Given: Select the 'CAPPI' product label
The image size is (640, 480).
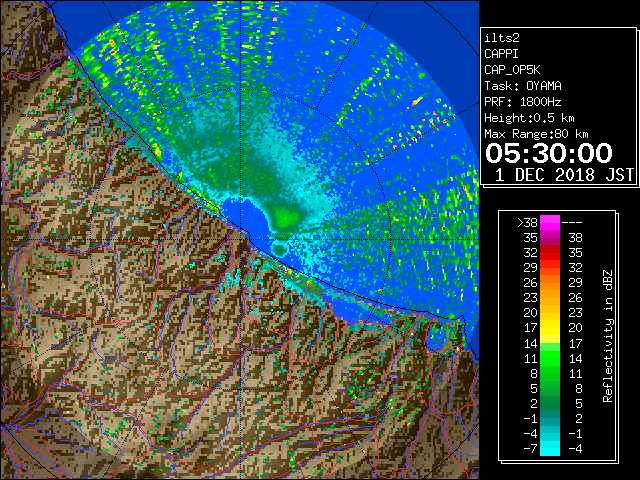Looking at the screenshot, I should click(501, 54).
